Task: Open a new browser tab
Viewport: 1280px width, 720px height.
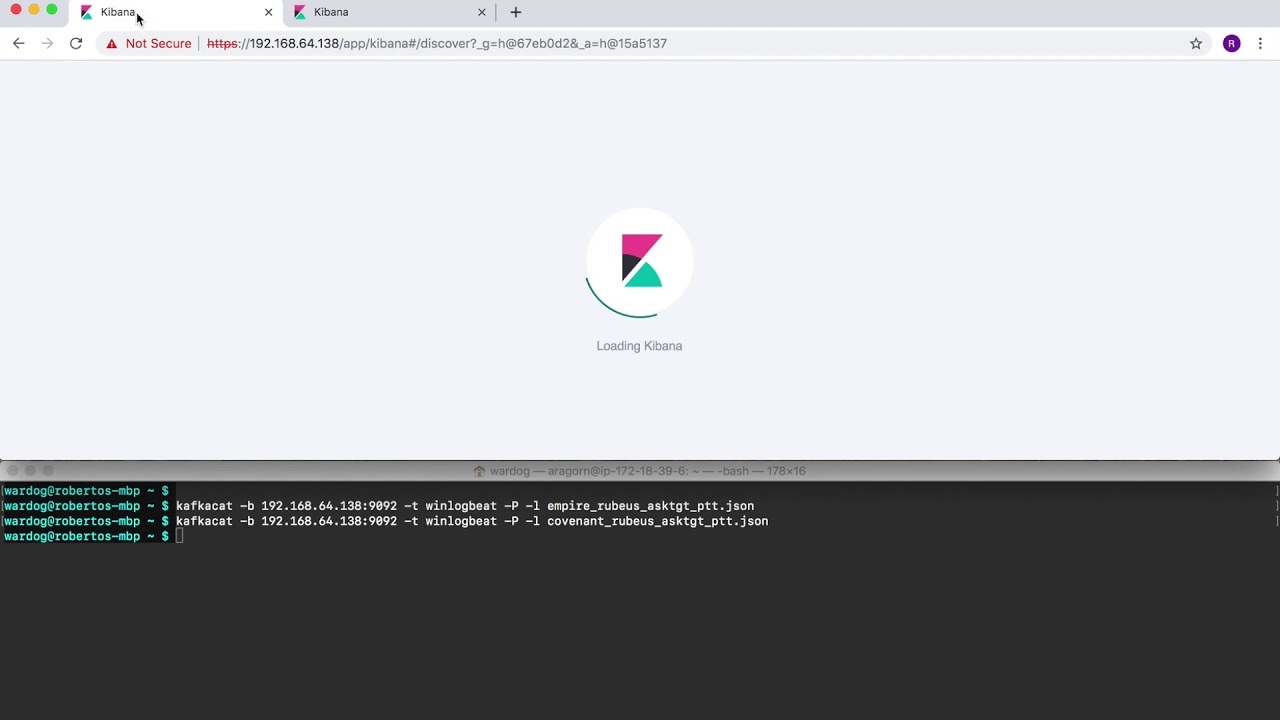Action: click(x=516, y=12)
